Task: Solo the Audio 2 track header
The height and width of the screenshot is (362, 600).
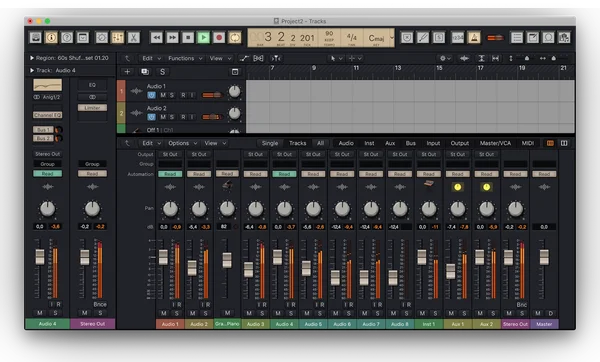Action: [x=172, y=117]
